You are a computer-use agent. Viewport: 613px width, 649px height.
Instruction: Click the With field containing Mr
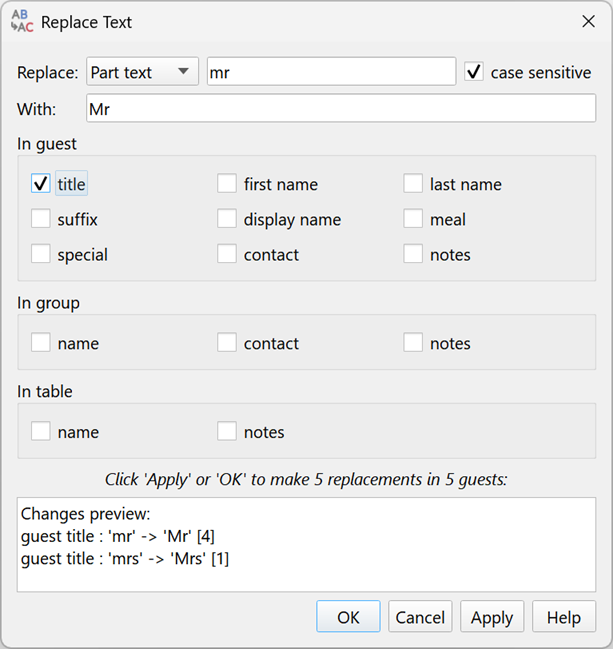pos(341,108)
